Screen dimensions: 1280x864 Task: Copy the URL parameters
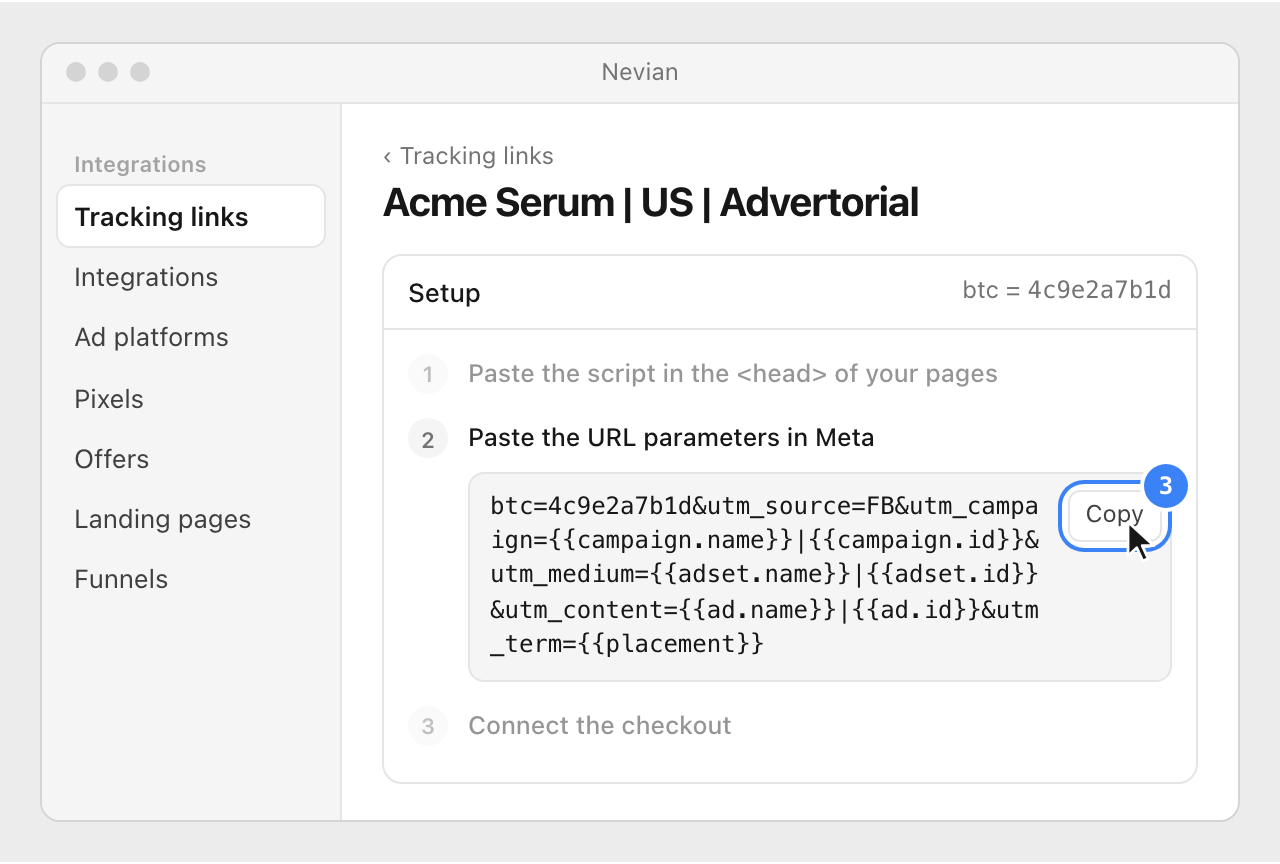coord(1114,515)
